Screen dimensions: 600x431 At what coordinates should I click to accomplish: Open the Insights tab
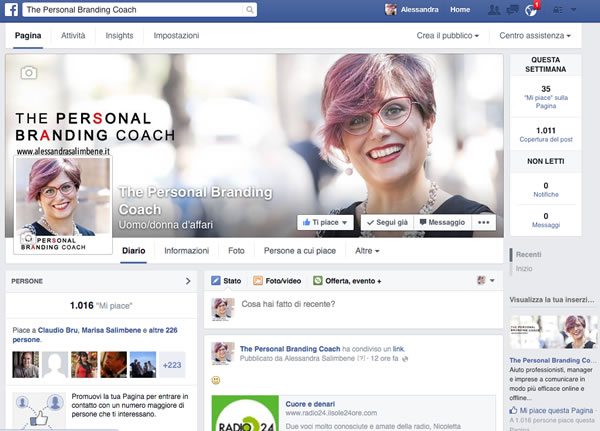coord(119,36)
